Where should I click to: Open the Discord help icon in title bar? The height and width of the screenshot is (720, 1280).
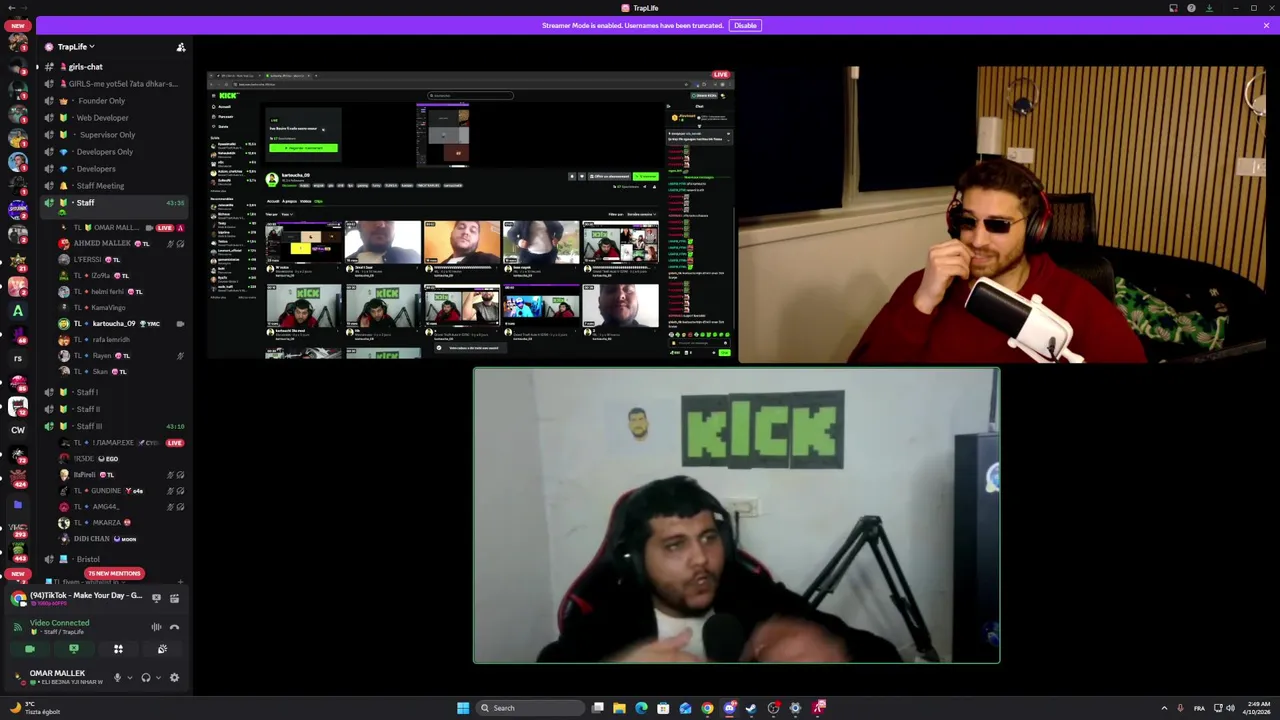[x=1191, y=8]
